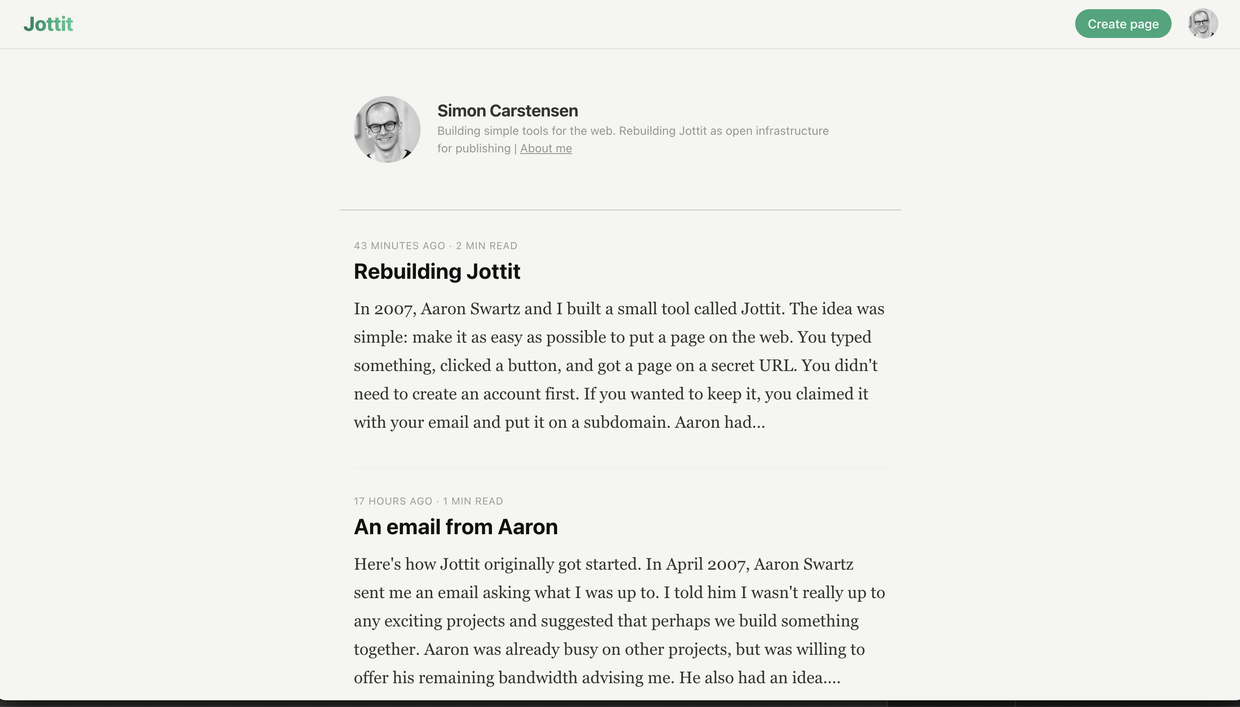Click the bio text about building simple tools
Screen dimensions: 1240x707
click(x=632, y=131)
